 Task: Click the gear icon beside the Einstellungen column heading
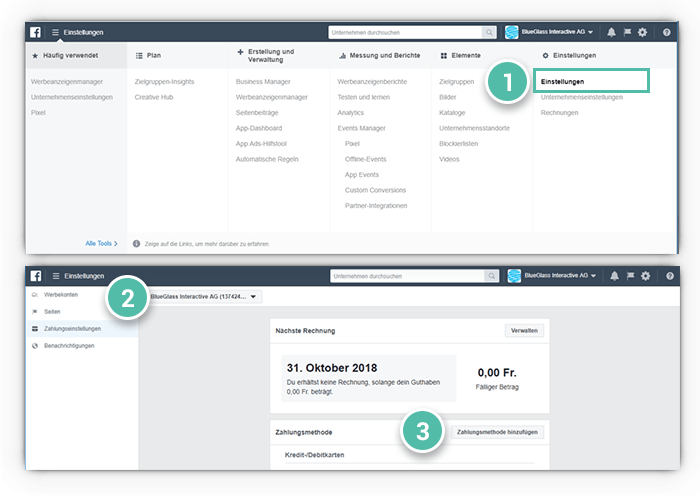click(545, 55)
